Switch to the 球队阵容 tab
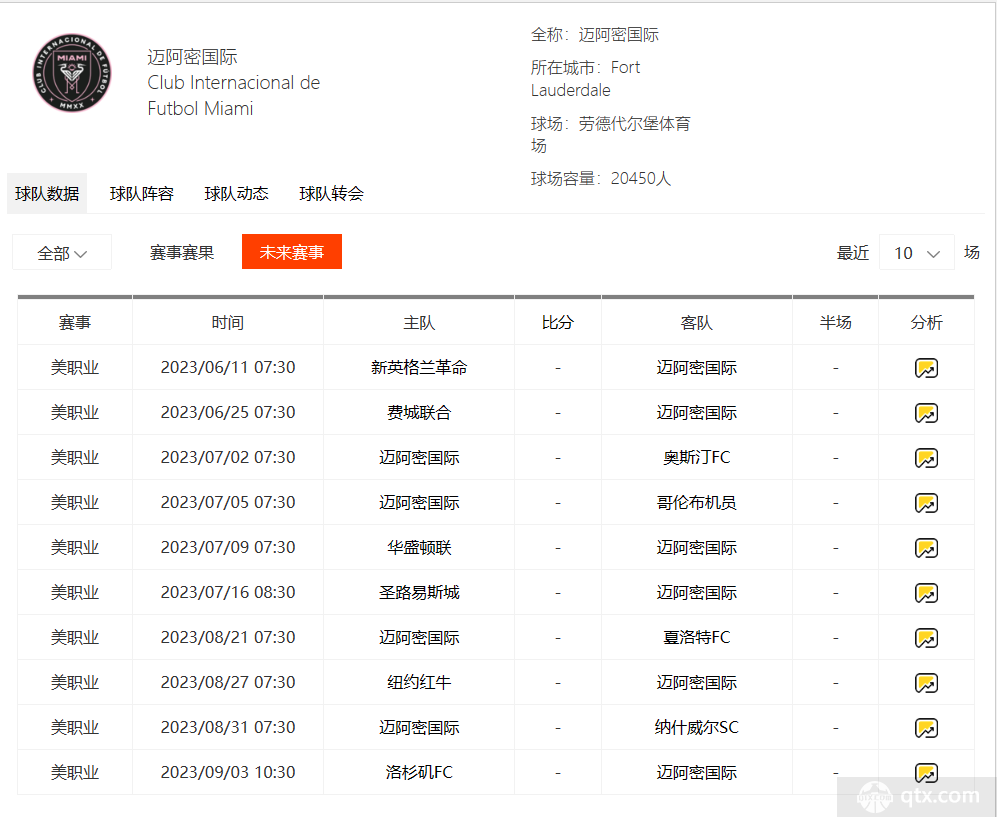This screenshot has height=817, width=997. [142, 193]
